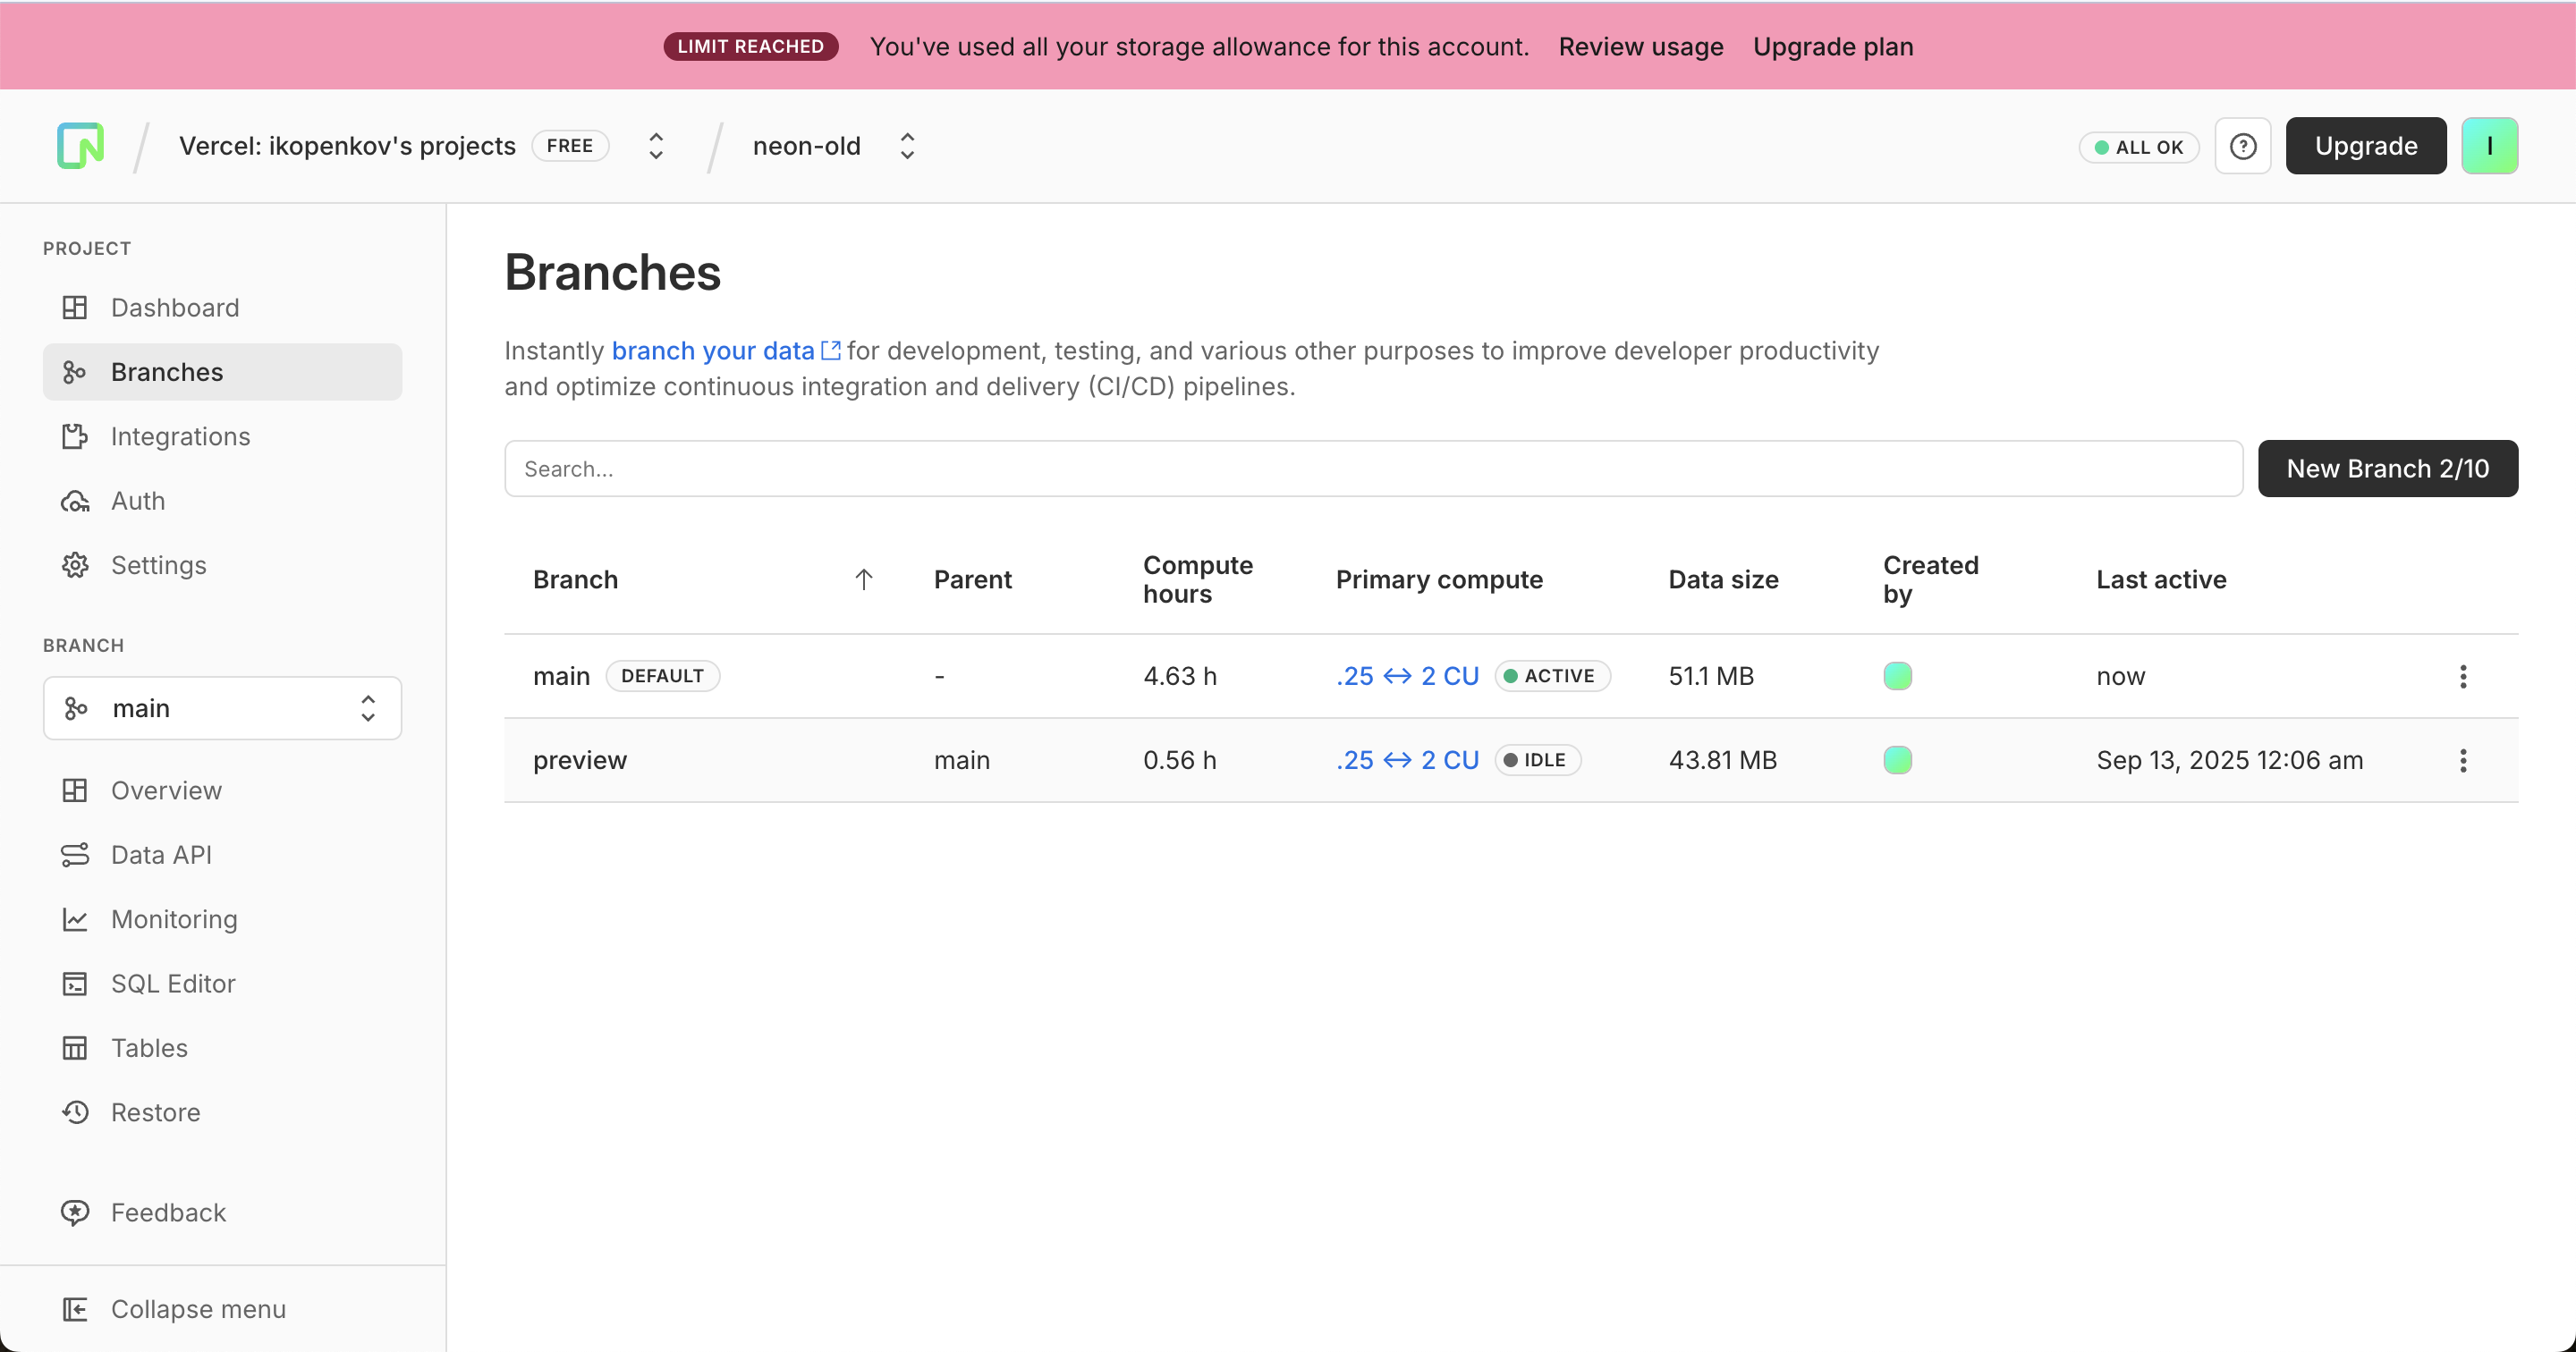Click the preview branch compute size link
Viewport: 2576px width, 1352px height.
pos(1407,760)
